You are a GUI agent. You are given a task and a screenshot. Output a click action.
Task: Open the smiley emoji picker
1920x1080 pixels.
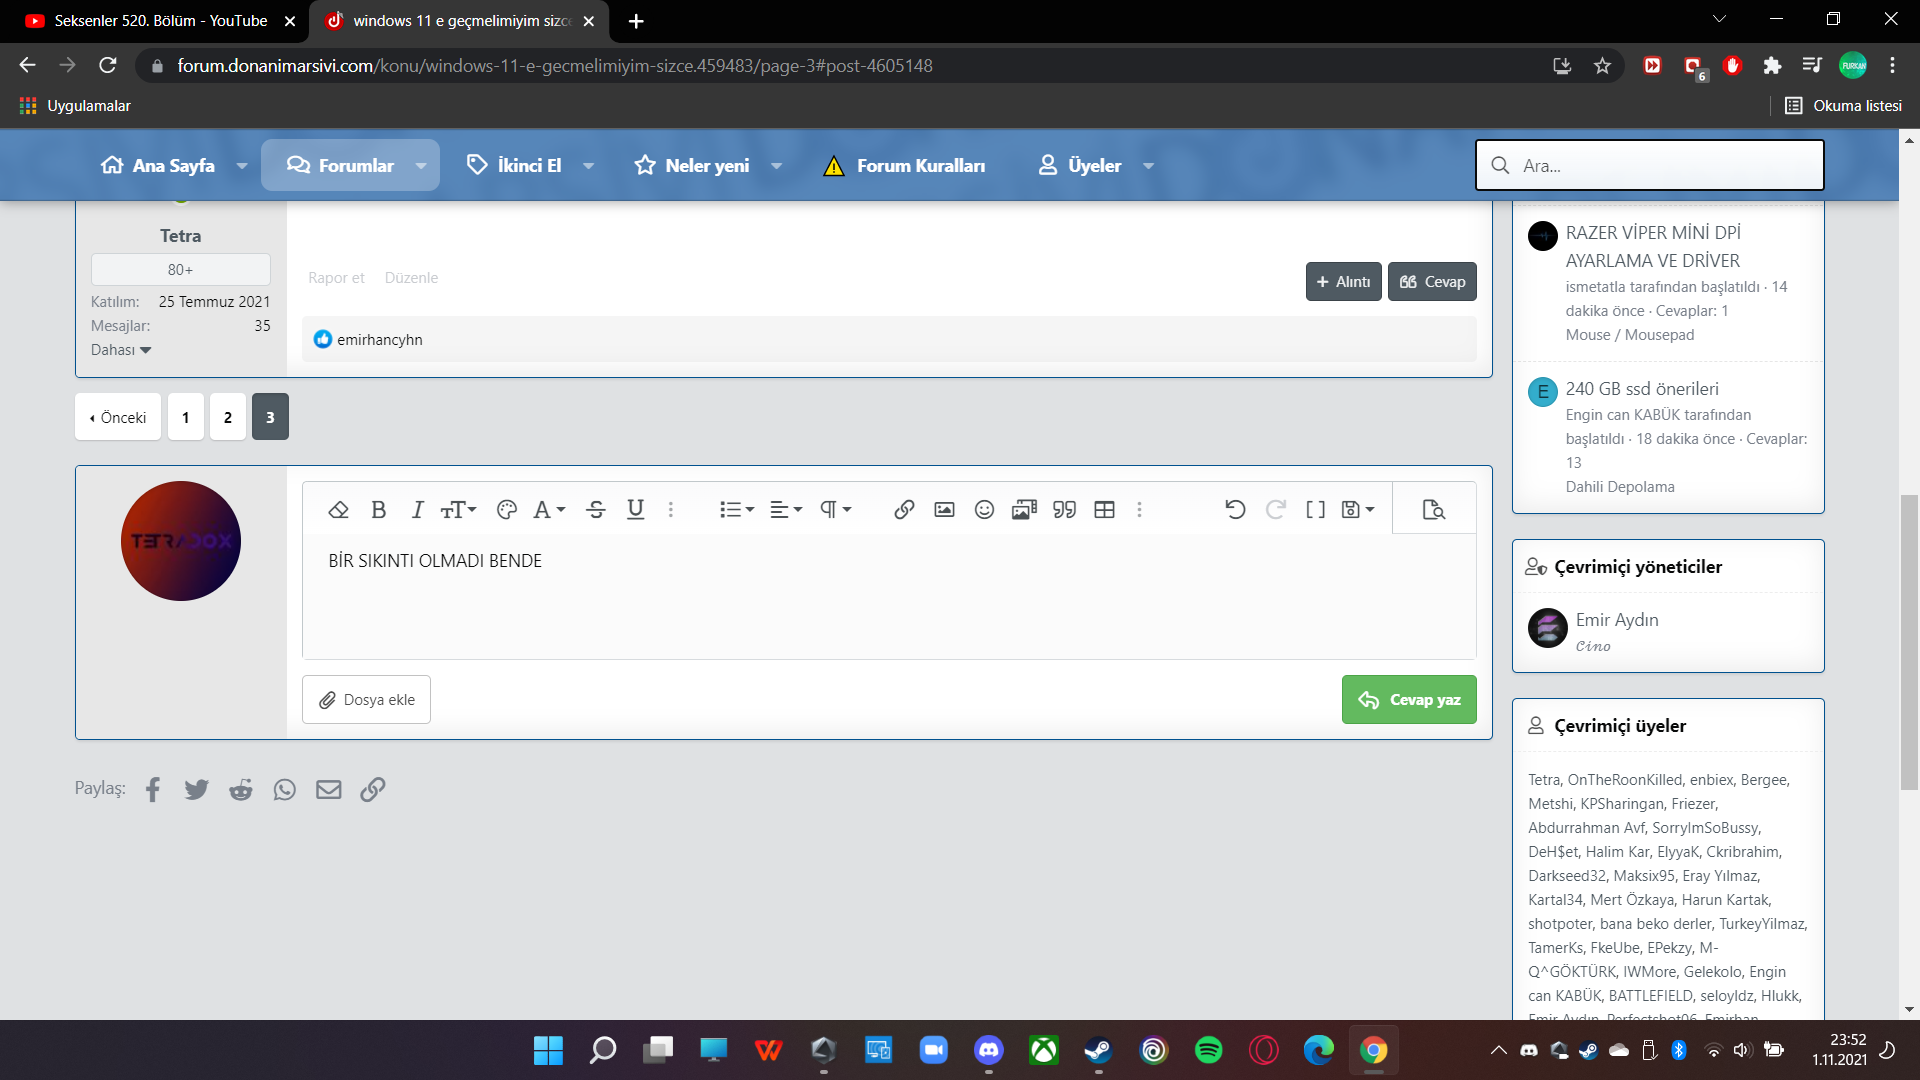984,510
